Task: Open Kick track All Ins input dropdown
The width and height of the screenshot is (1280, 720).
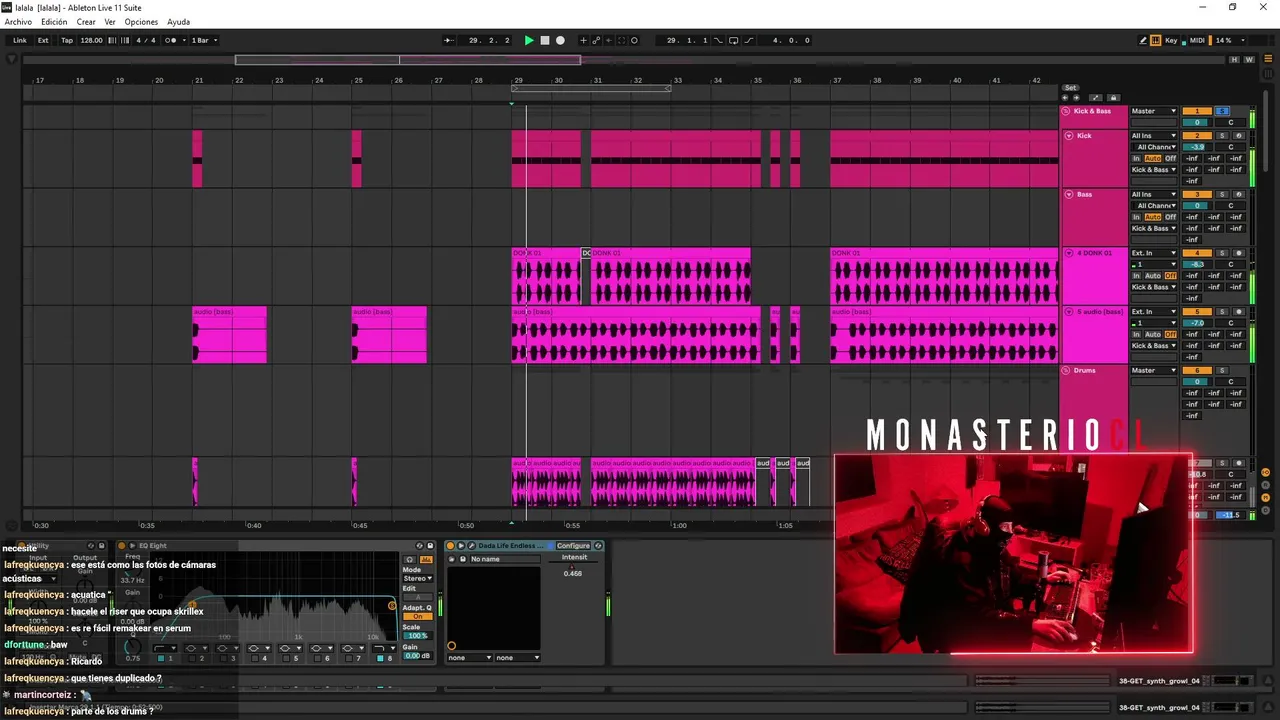Action: tap(1154, 135)
